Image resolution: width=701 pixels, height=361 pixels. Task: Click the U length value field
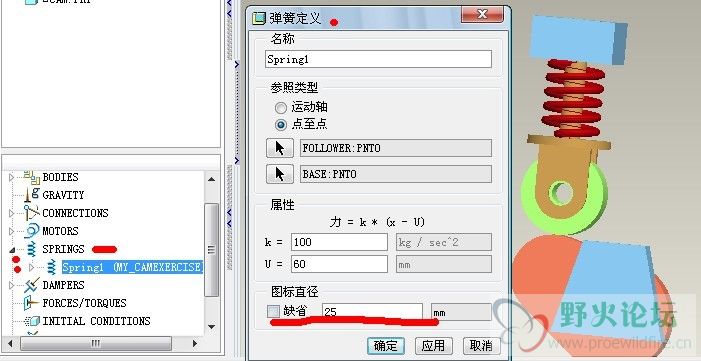pos(339,264)
